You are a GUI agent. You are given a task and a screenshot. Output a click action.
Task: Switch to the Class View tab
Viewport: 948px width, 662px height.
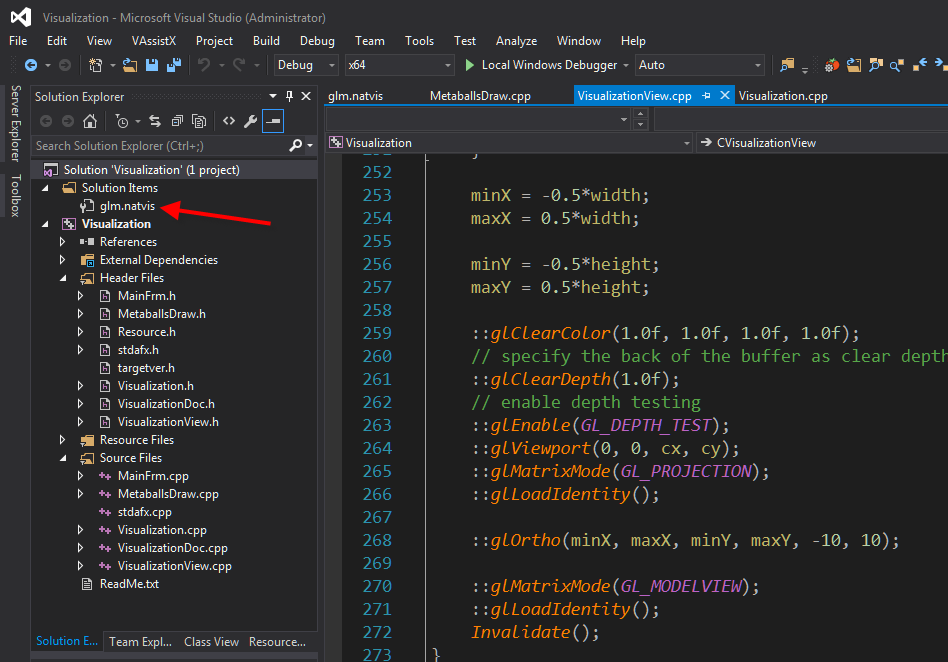coord(211,642)
